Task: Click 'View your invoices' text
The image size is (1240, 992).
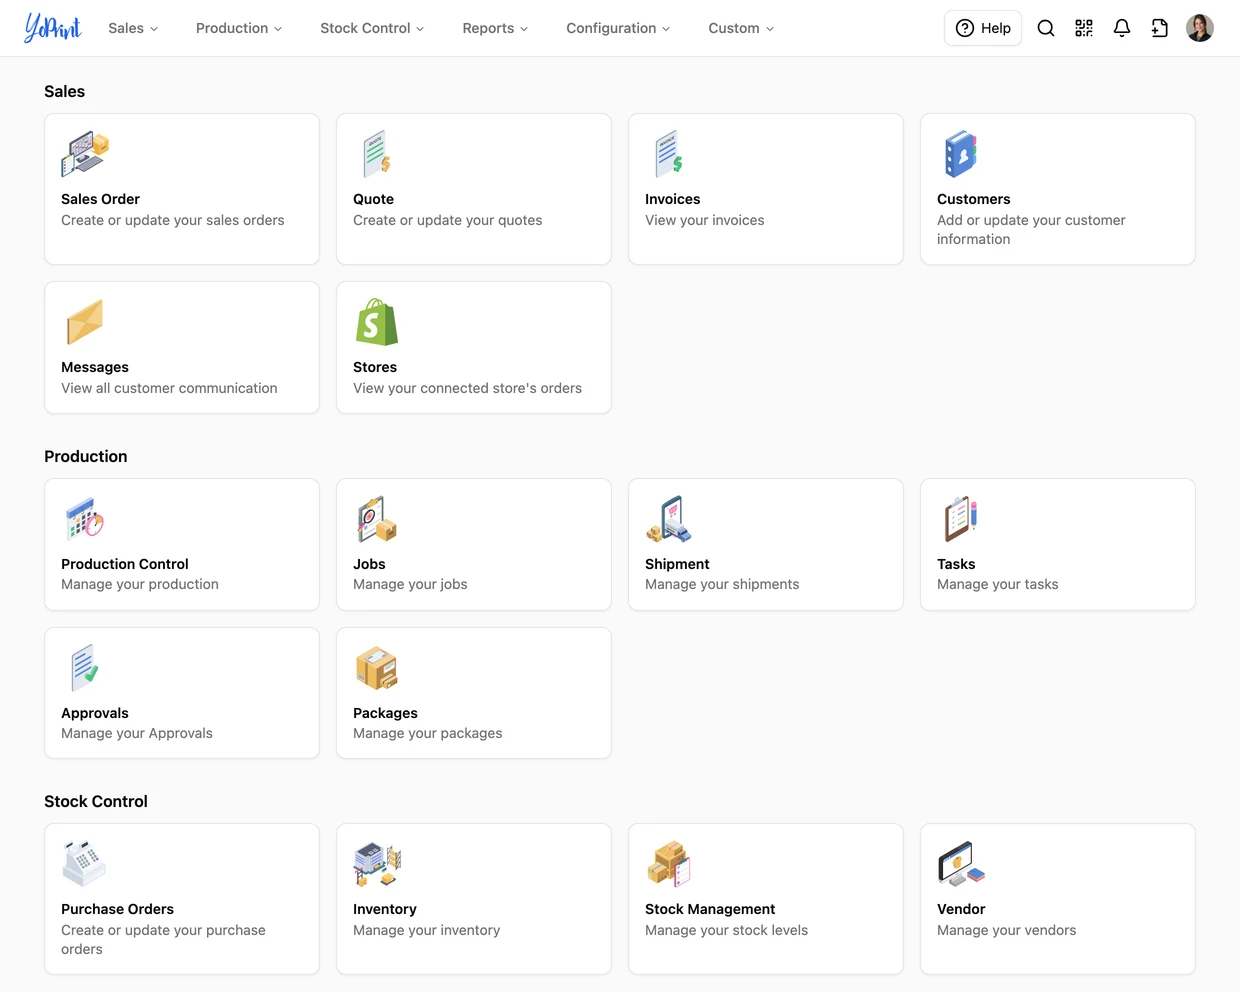Action: coord(704,220)
